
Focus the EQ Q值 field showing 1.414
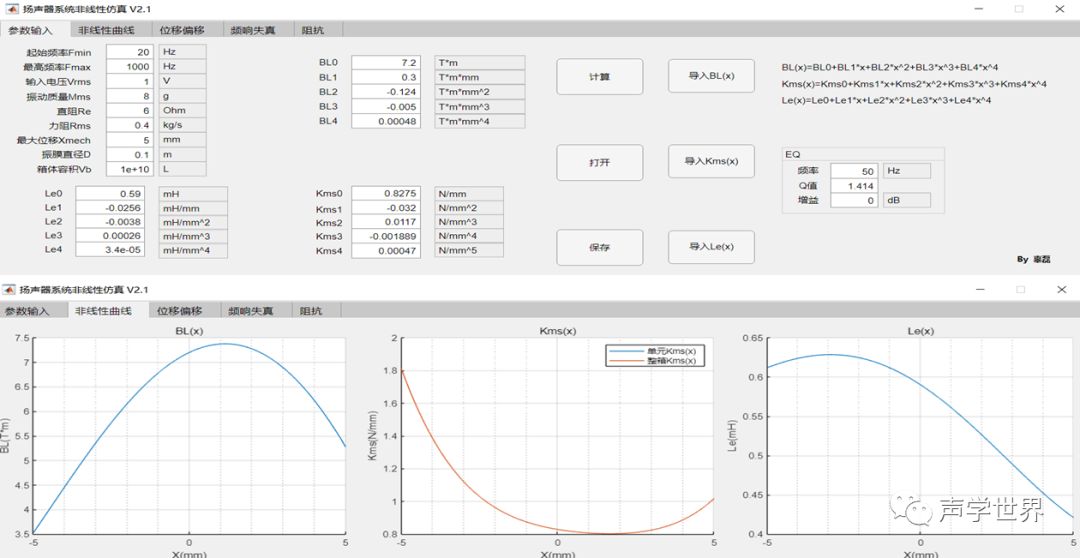click(854, 186)
